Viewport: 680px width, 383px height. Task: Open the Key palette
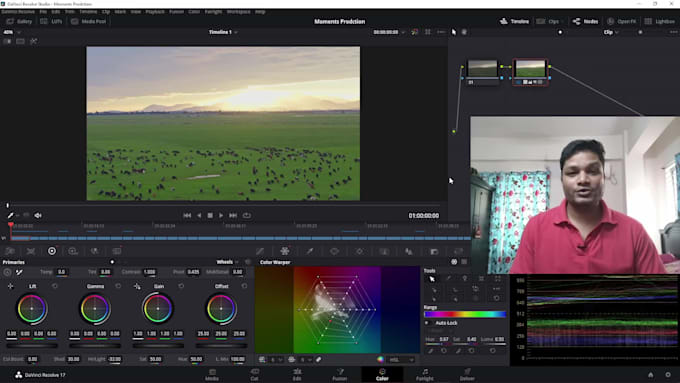[x=434, y=251]
